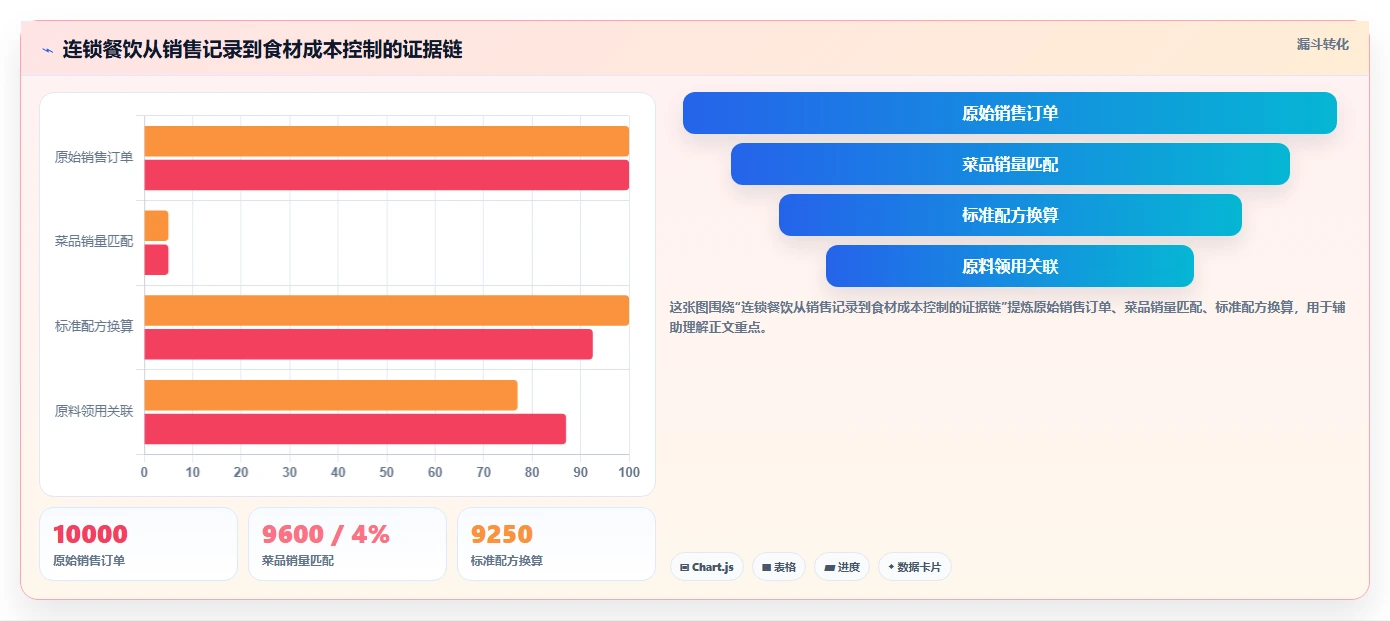Click the 0 tick on the x-axis
The width and height of the screenshot is (1390, 621).
coord(144,472)
